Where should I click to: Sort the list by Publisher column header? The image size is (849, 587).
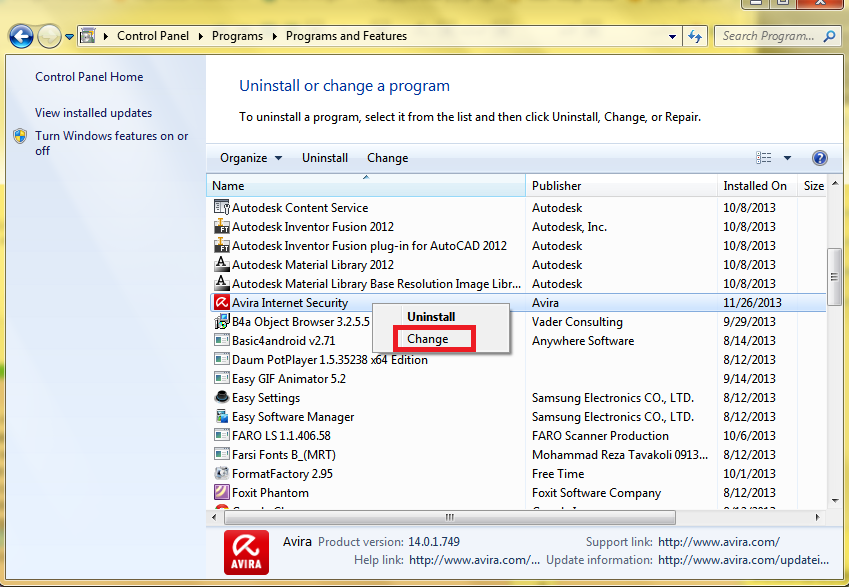coord(557,186)
